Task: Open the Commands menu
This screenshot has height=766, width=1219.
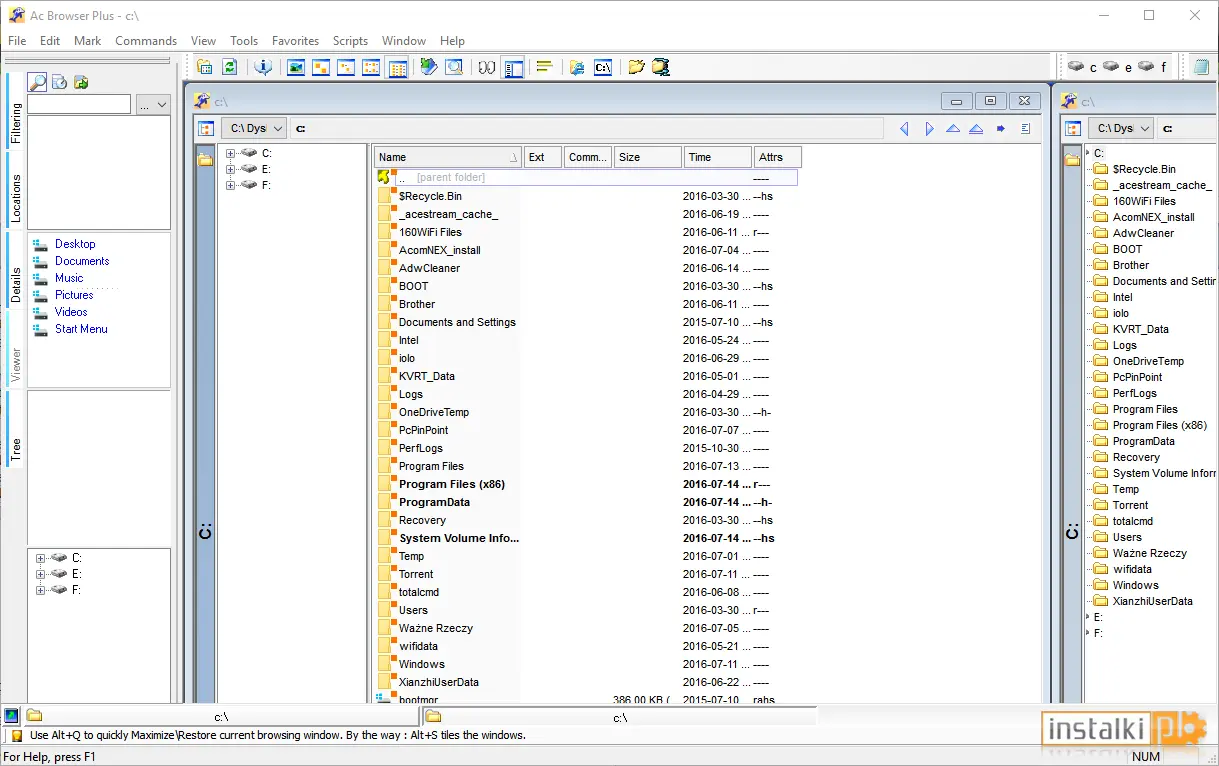Action: click(146, 41)
